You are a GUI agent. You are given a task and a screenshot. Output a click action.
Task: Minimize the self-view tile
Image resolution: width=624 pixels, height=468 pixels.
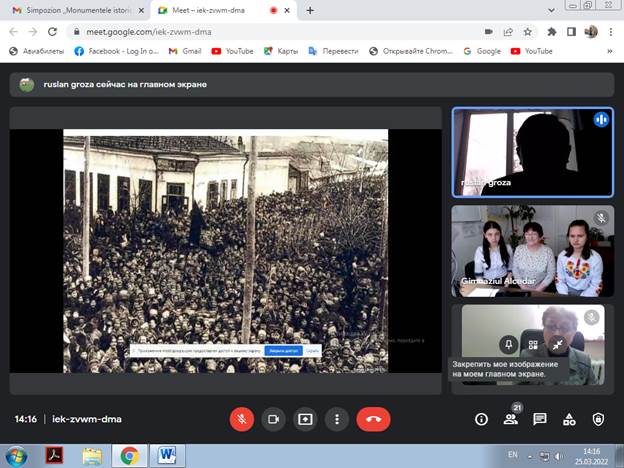click(557, 344)
